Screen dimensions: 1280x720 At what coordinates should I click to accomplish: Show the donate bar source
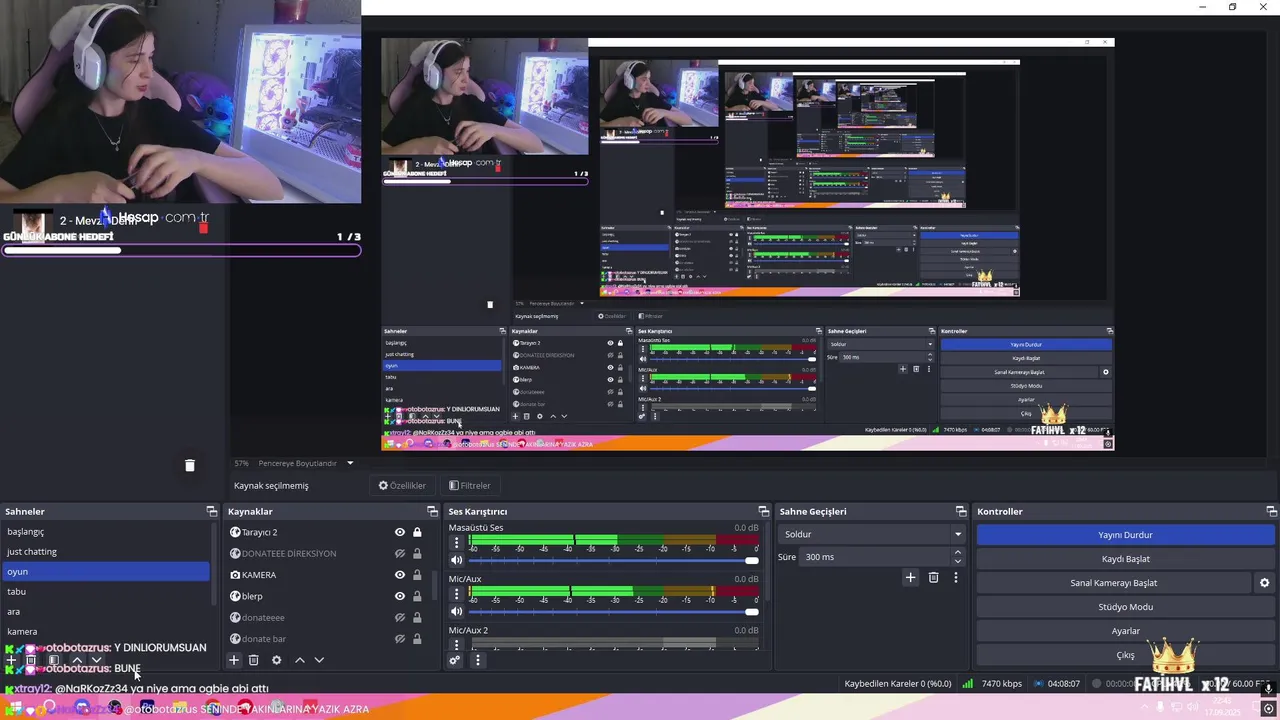(399, 638)
